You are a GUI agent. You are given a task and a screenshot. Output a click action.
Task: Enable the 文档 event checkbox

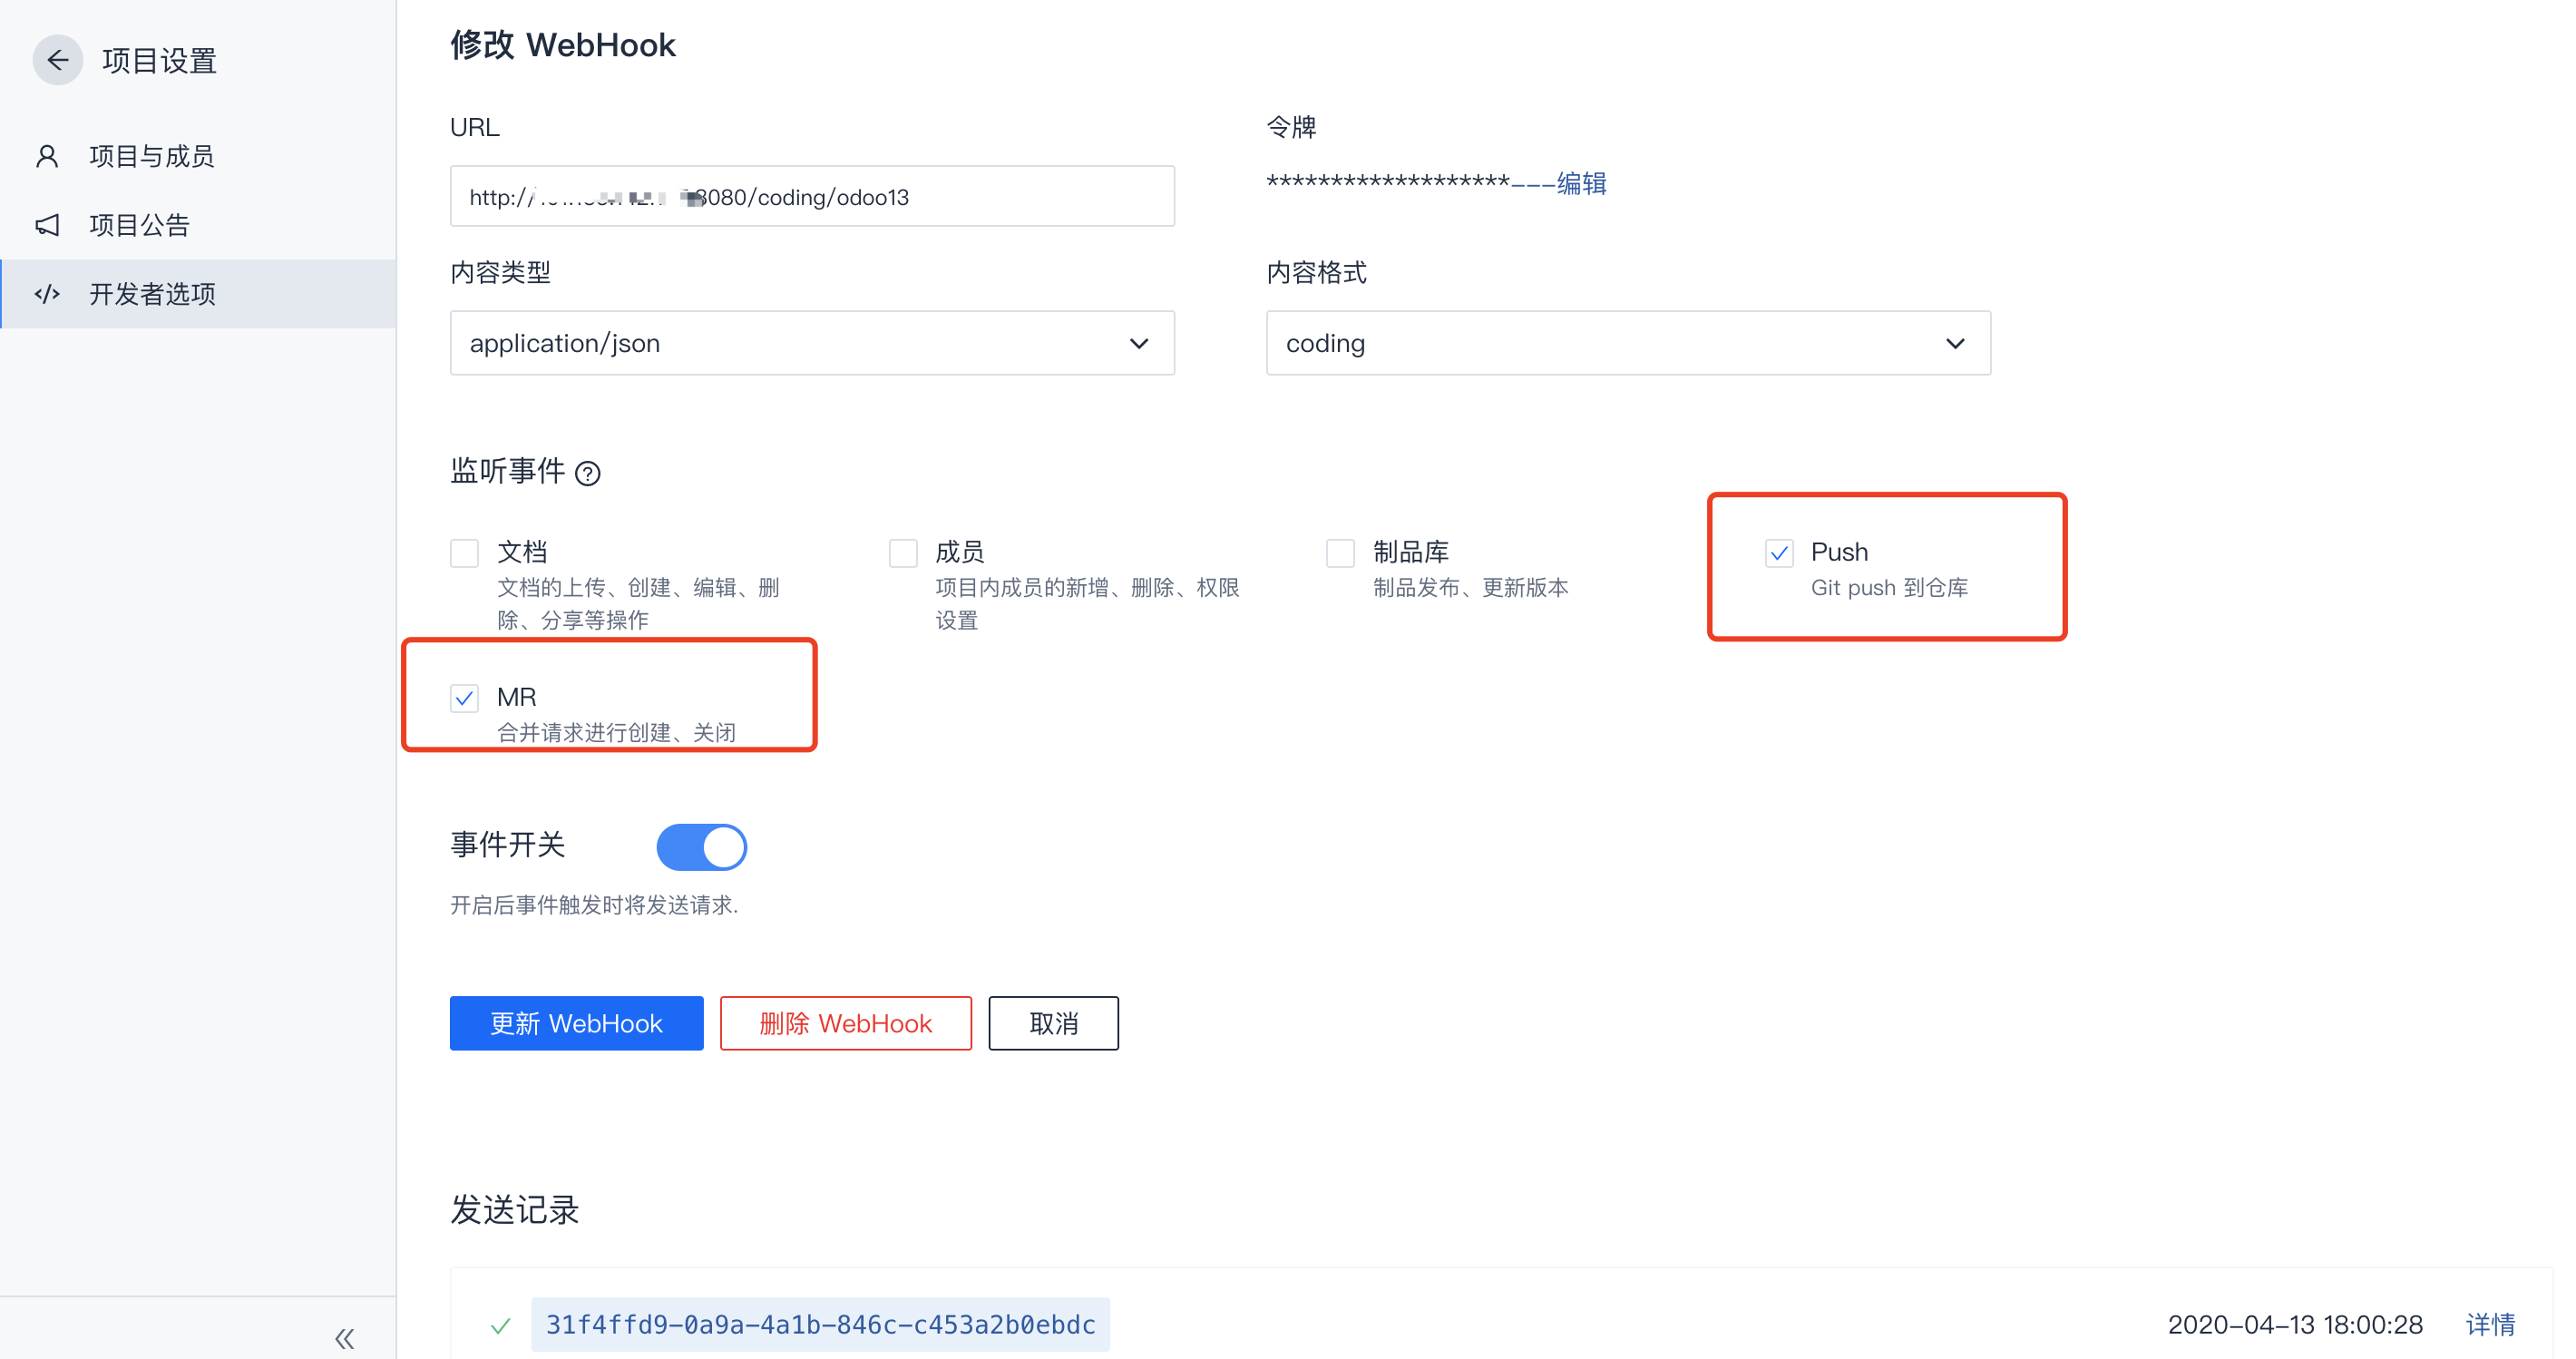pyautogui.click(x=464, y=552)
